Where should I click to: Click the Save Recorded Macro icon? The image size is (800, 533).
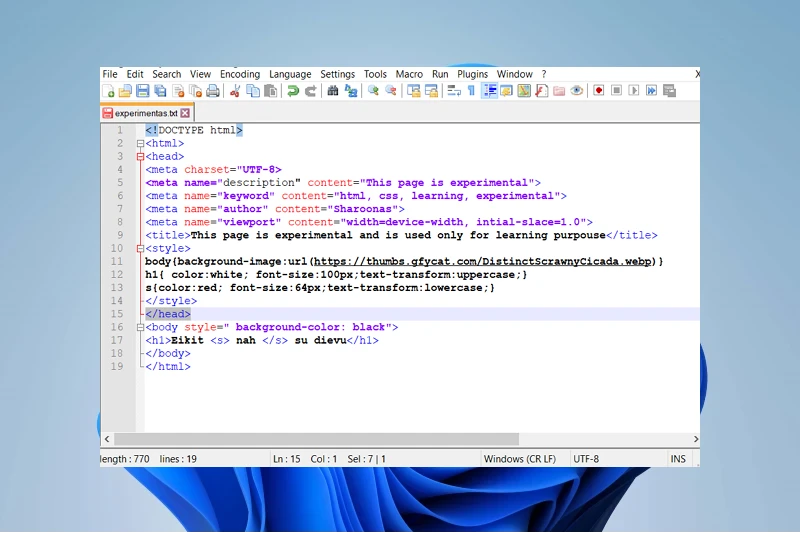click(669, 91)
